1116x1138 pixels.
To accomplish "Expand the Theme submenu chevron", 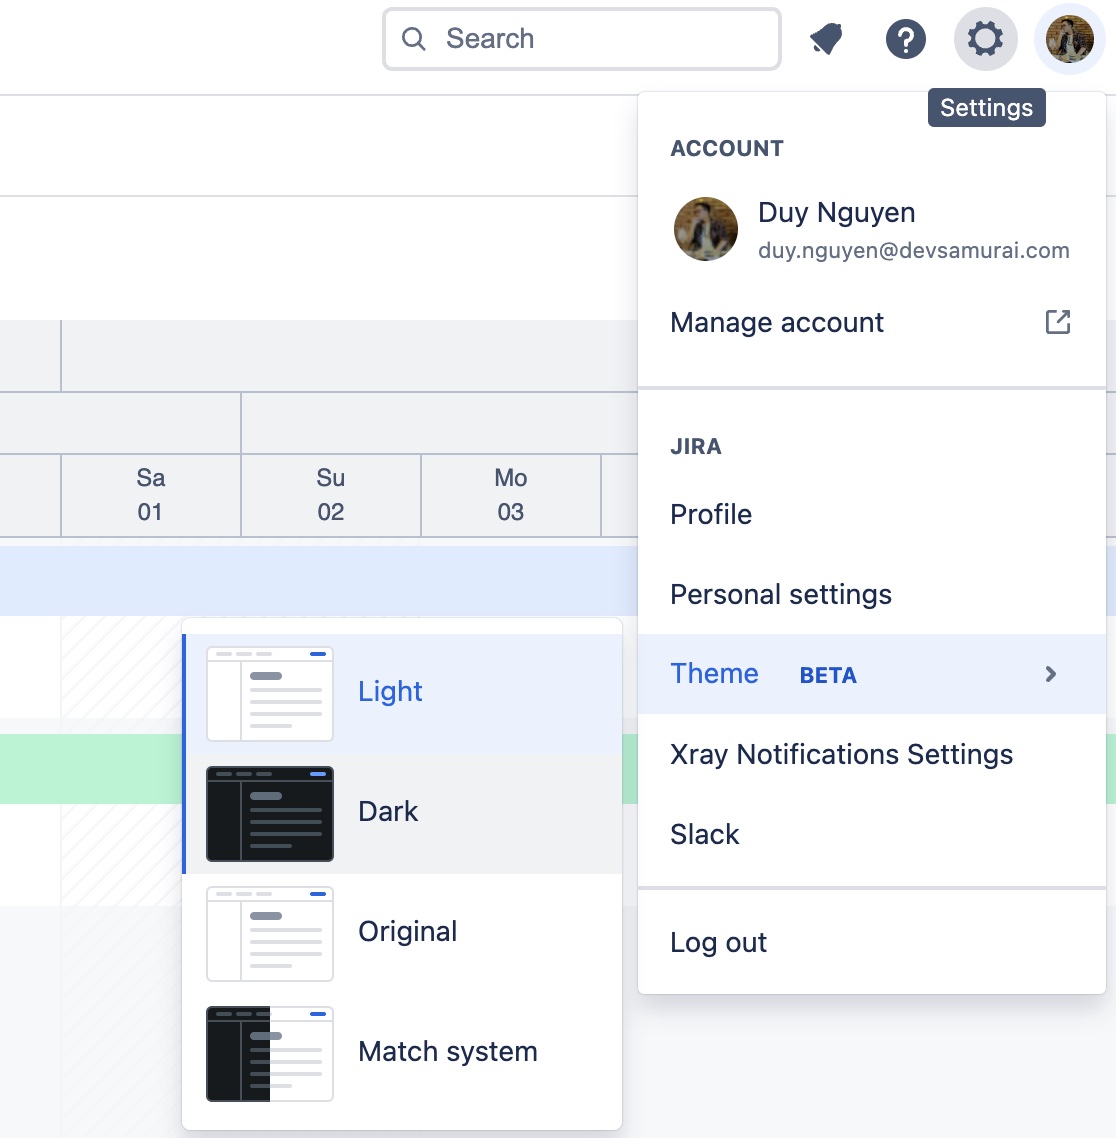I will [1050, 674].
